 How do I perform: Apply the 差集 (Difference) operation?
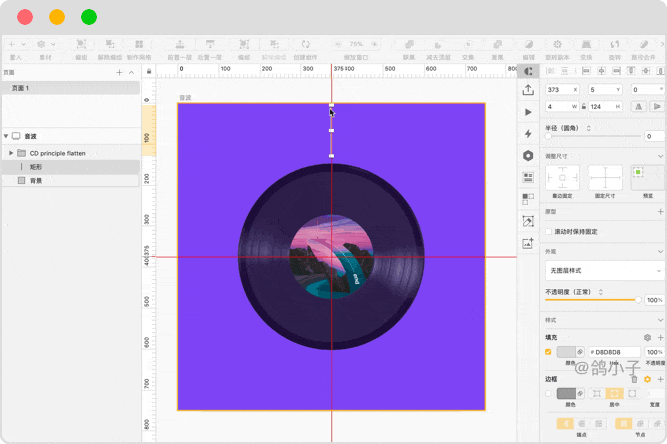pyautogui.click(x=497, y=44)
